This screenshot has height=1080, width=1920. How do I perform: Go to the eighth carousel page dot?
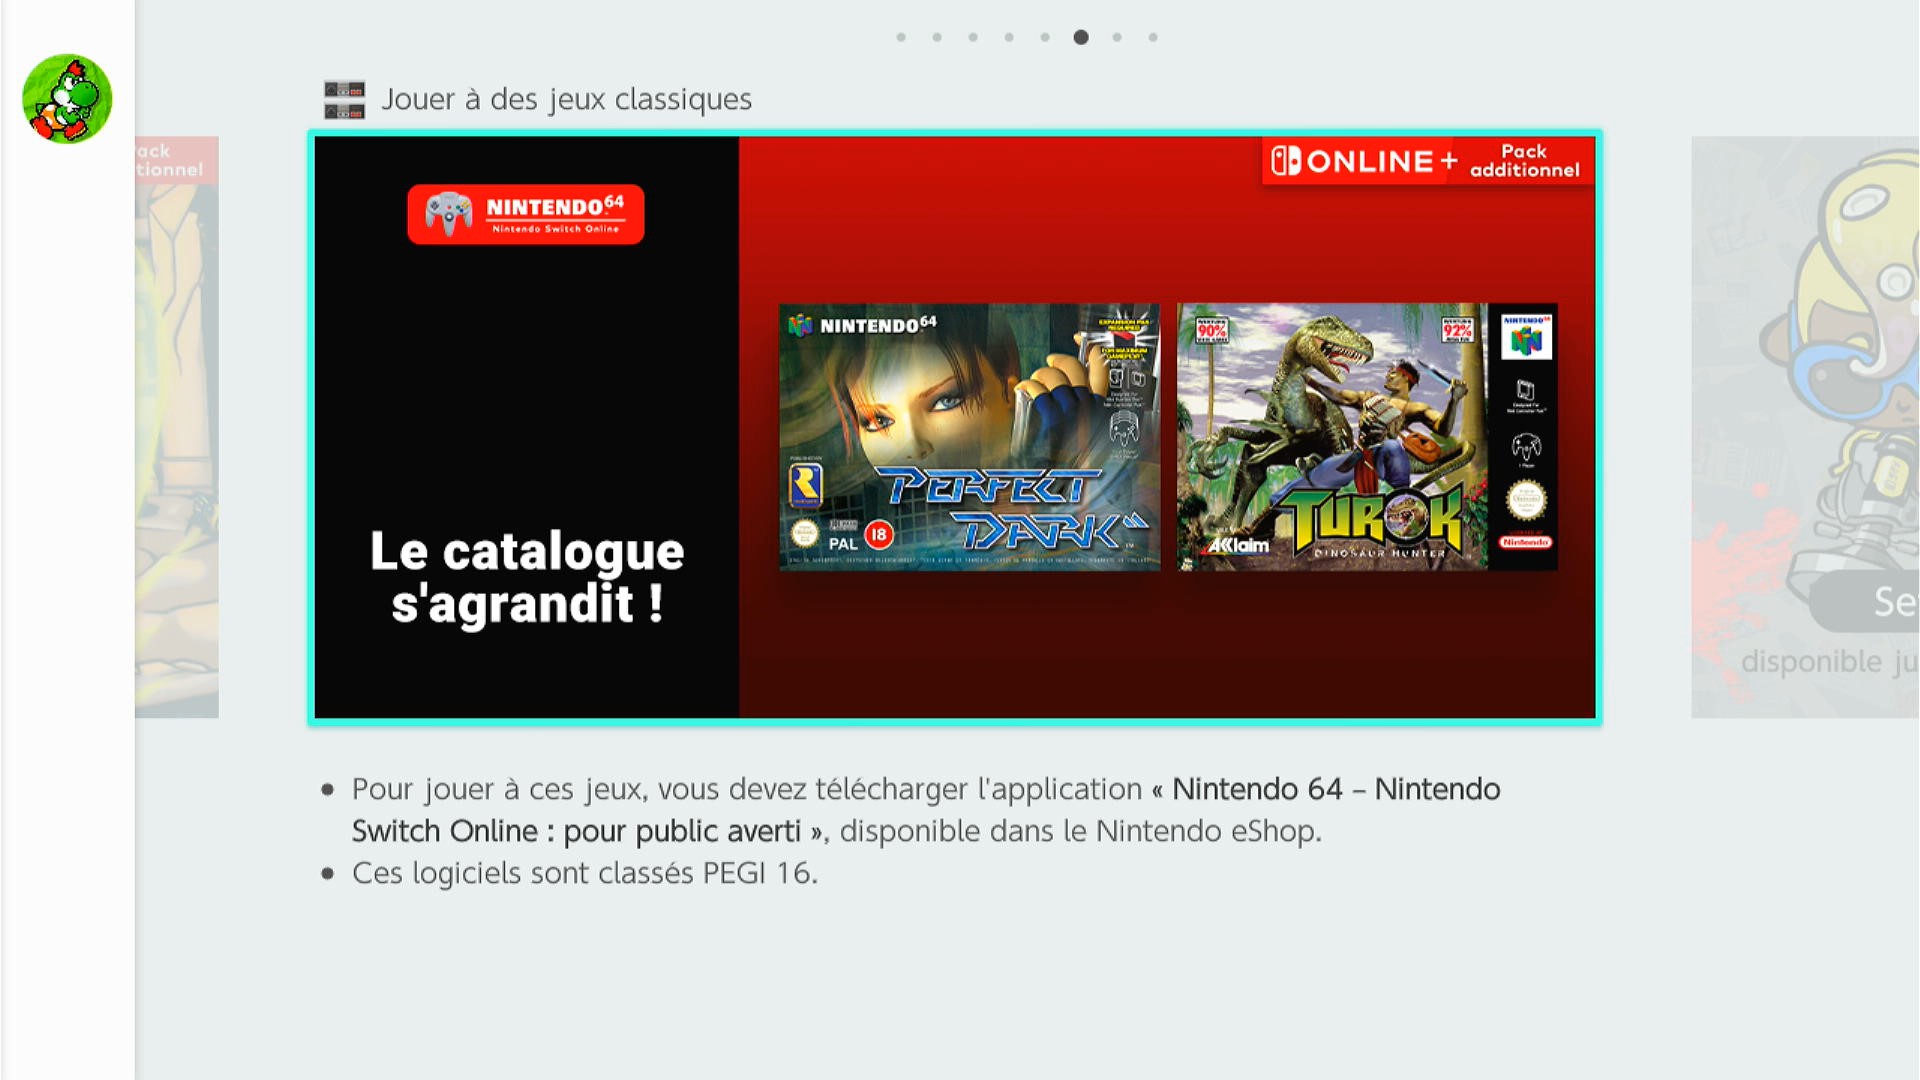[x=1153, y=37]
